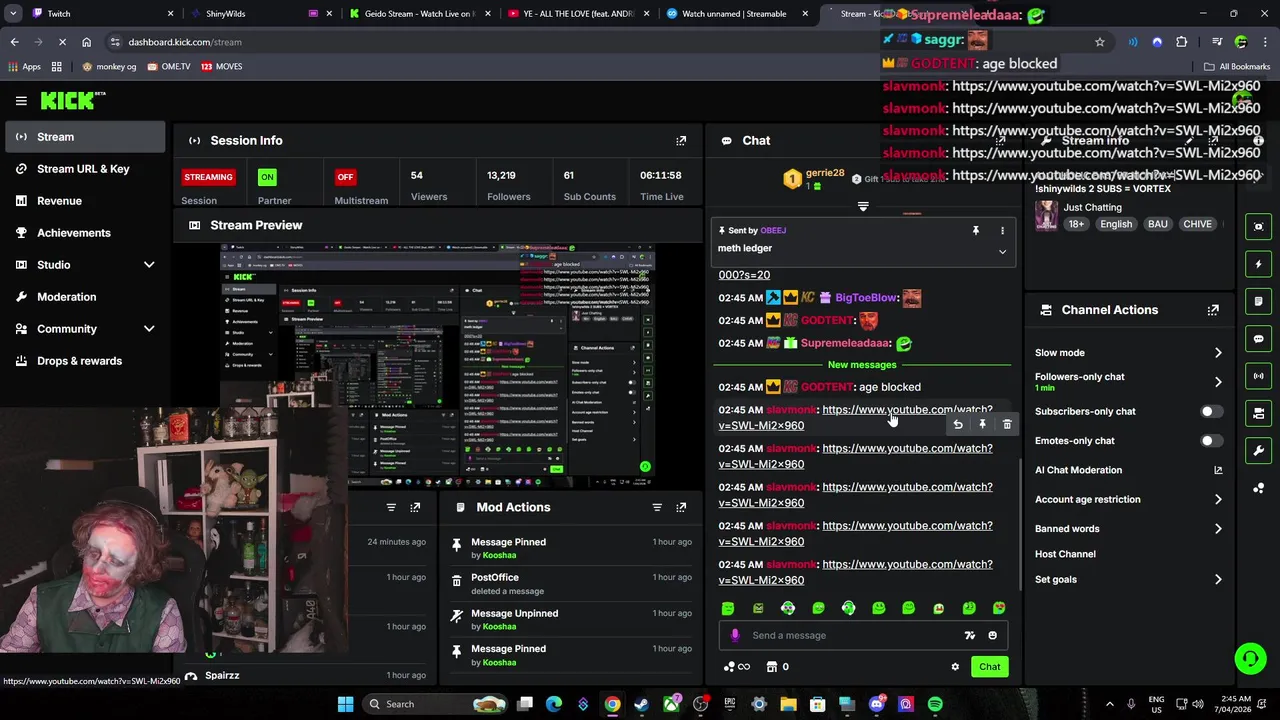The height and width of the screenshot is (720, 1280).
Task: Open the last slavmonk YouTube link
Action: (x=855, y=572)
